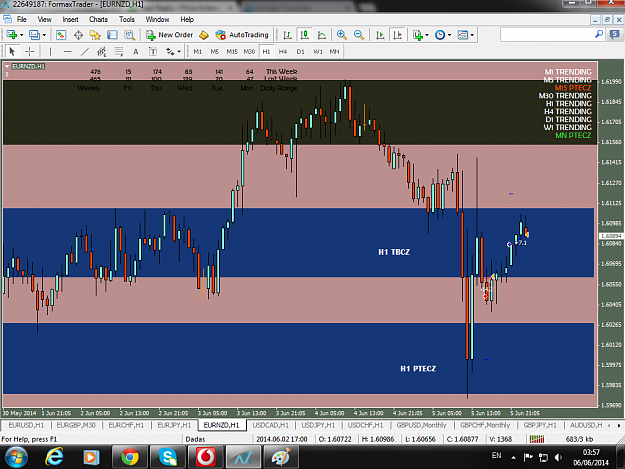Toggle the Terminal window icon
625x469 pixels.
(x=112, y=35)
